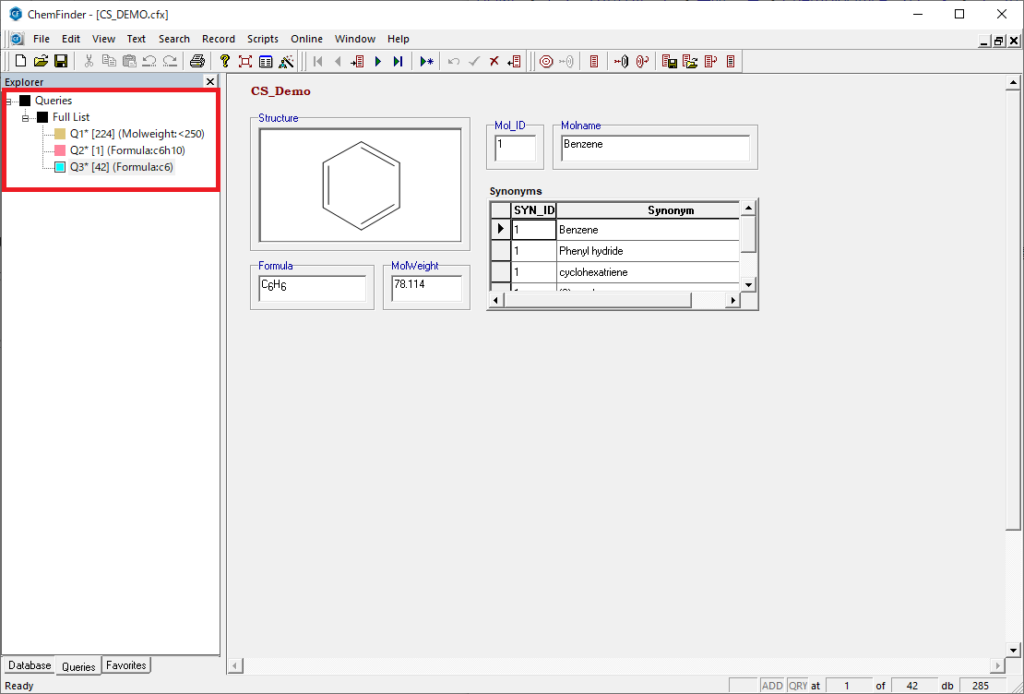Screen dimensions: 1024x694
Task: Click the pink Q2 query color swatch
Action: [x=60, y=151]
